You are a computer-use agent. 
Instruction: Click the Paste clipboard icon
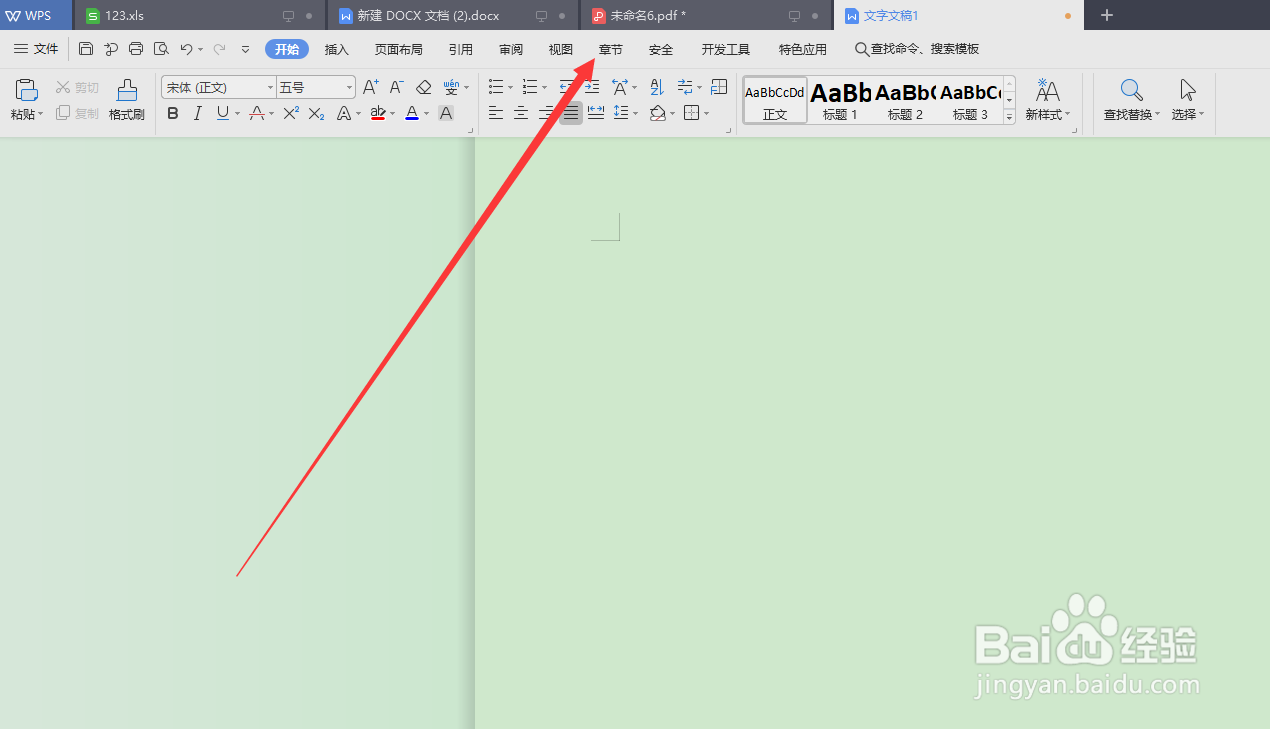[27, 90]
